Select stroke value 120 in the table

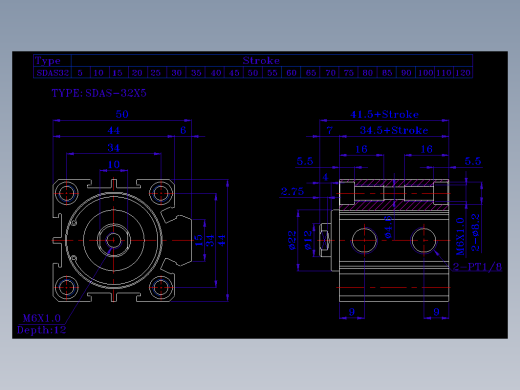(463, 73)
